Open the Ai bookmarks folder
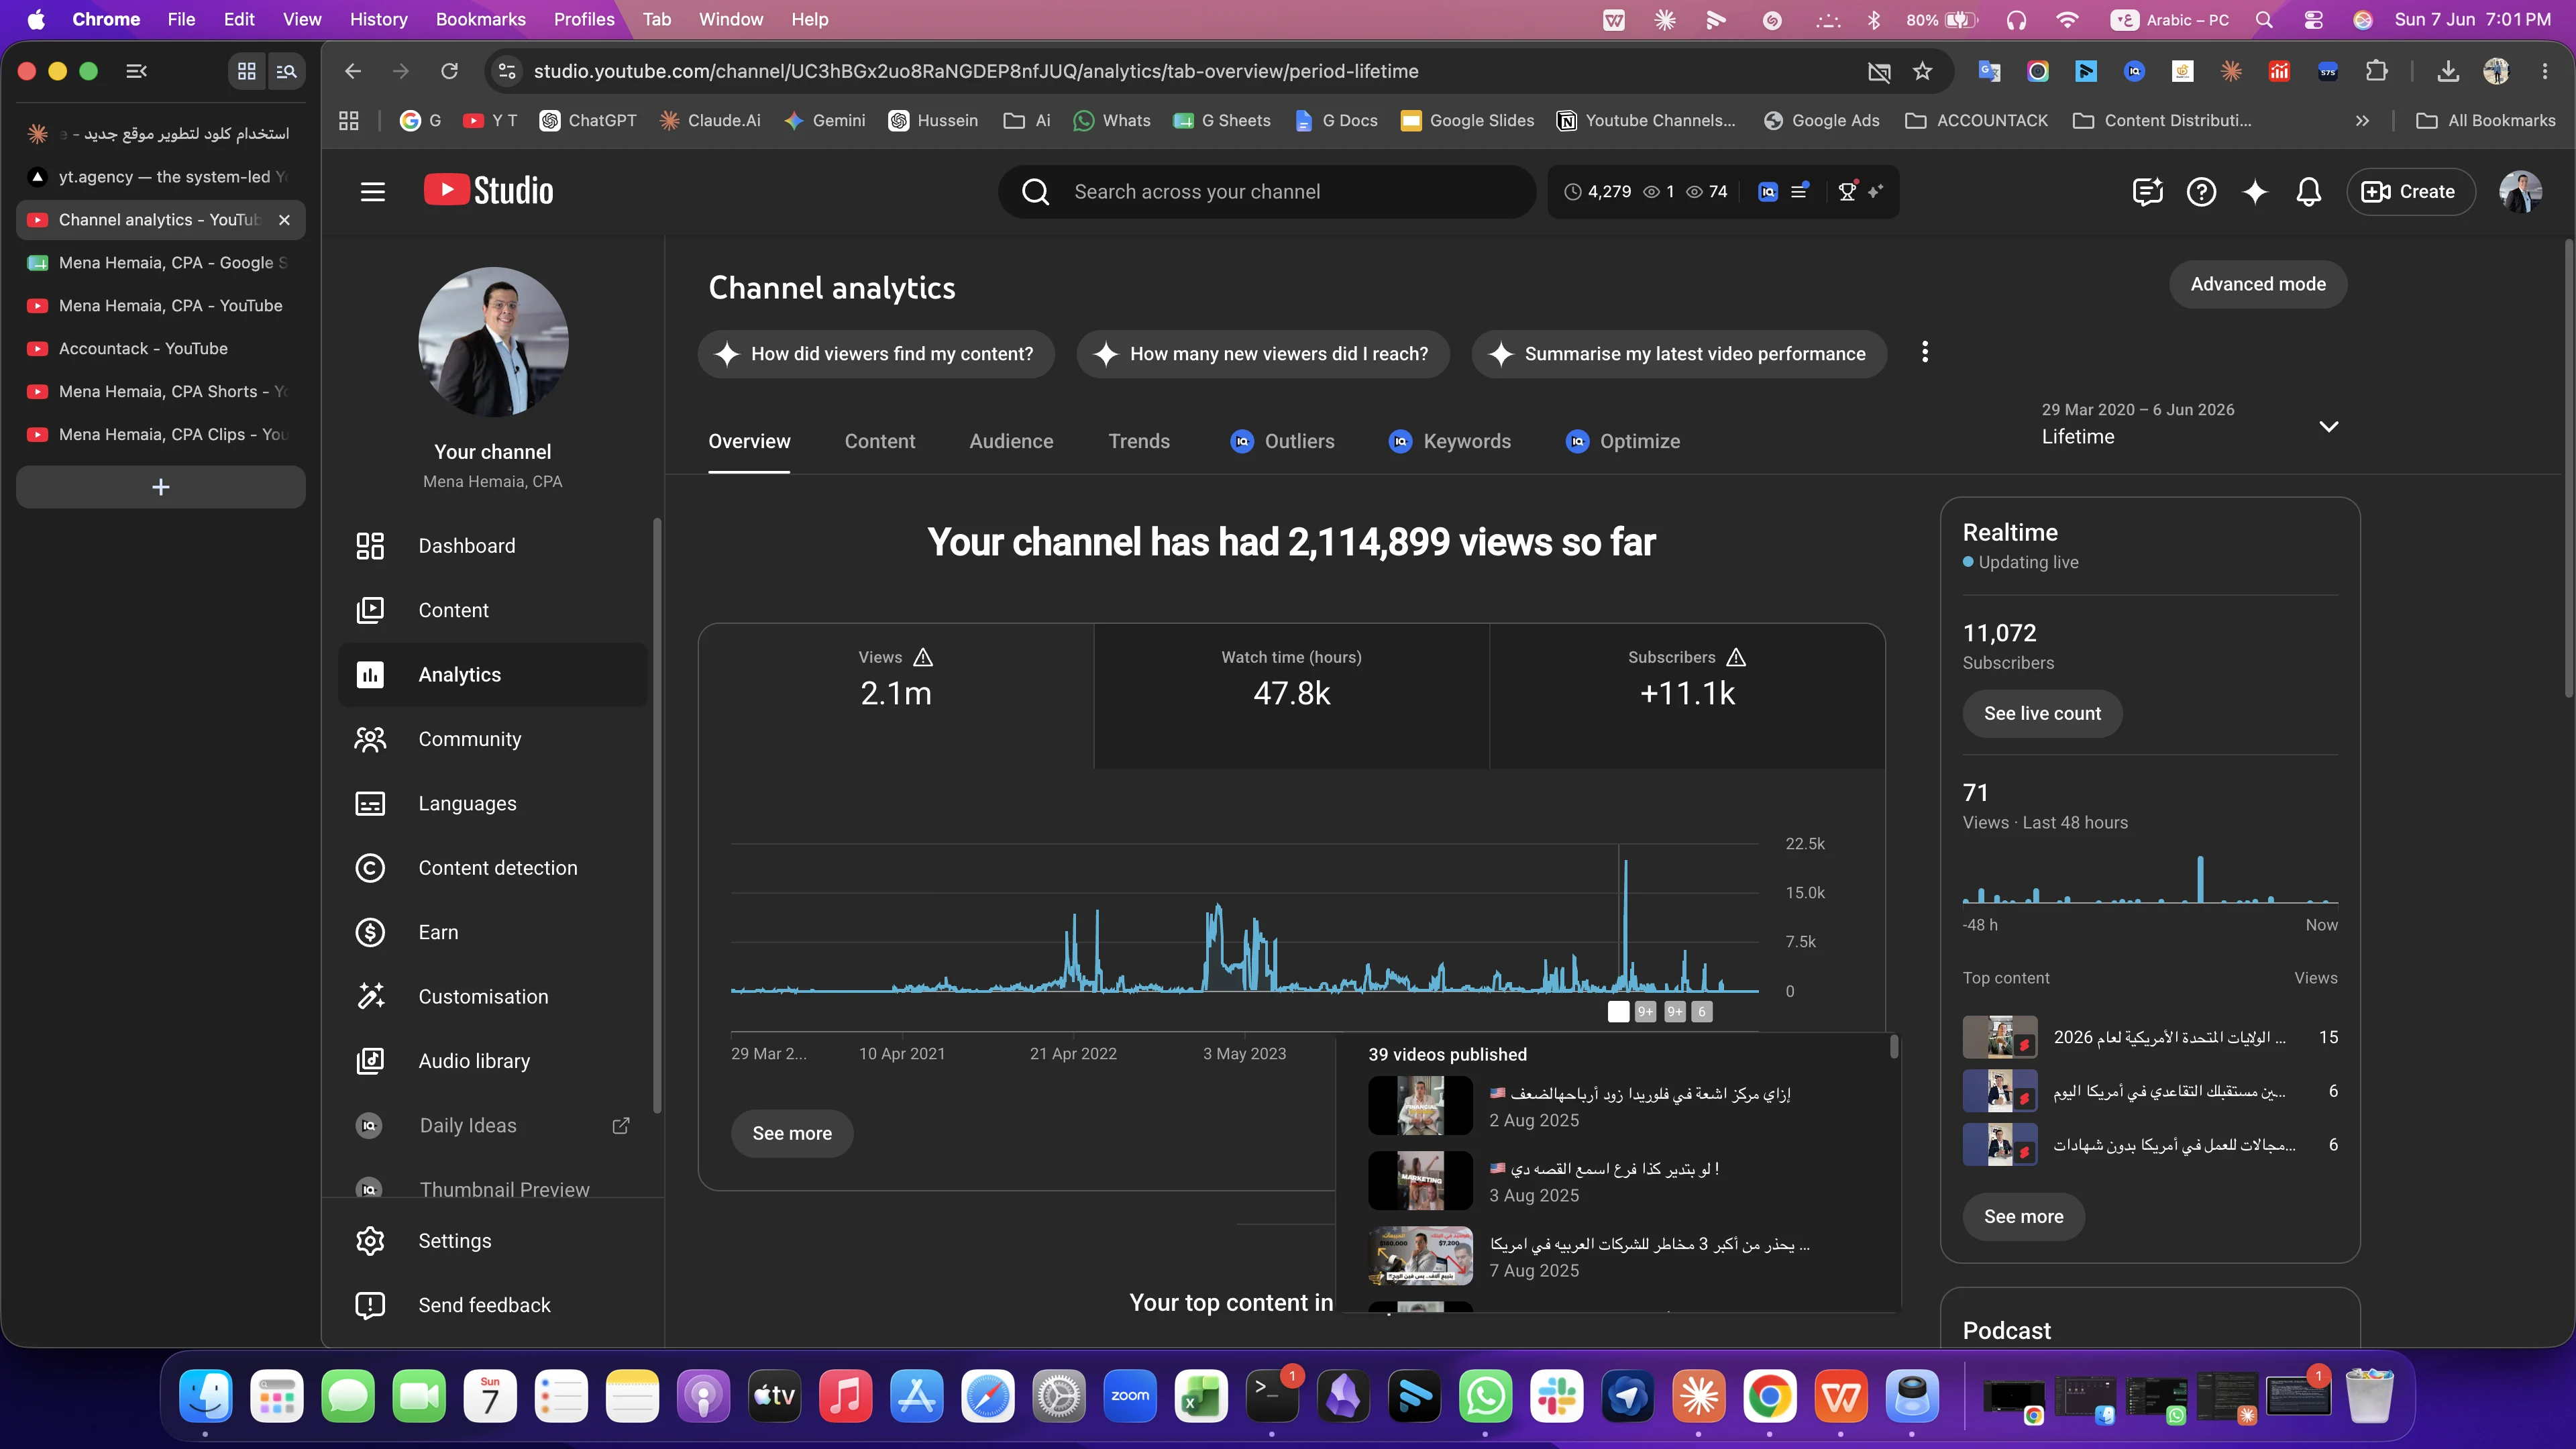Screen dimensions: 2576x1449 (1027, 120)
